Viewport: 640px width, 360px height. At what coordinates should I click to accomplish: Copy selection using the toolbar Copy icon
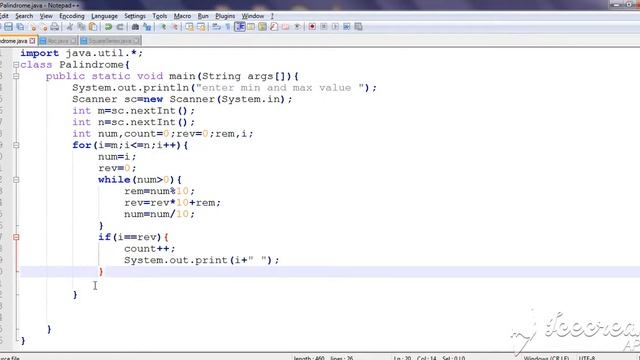point(81,27)
